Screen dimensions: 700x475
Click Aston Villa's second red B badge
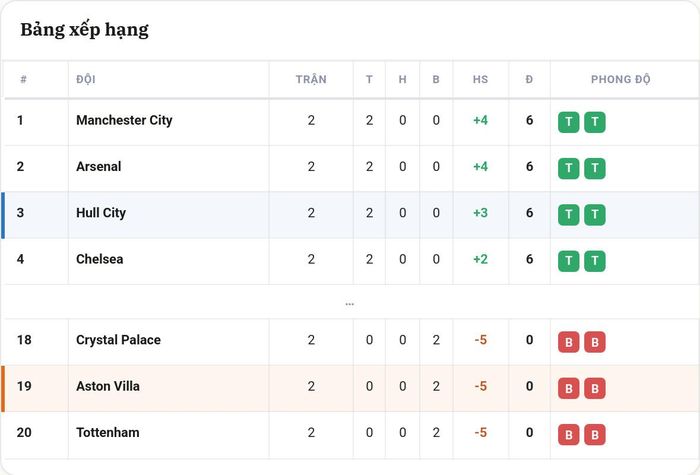(595, 388)
